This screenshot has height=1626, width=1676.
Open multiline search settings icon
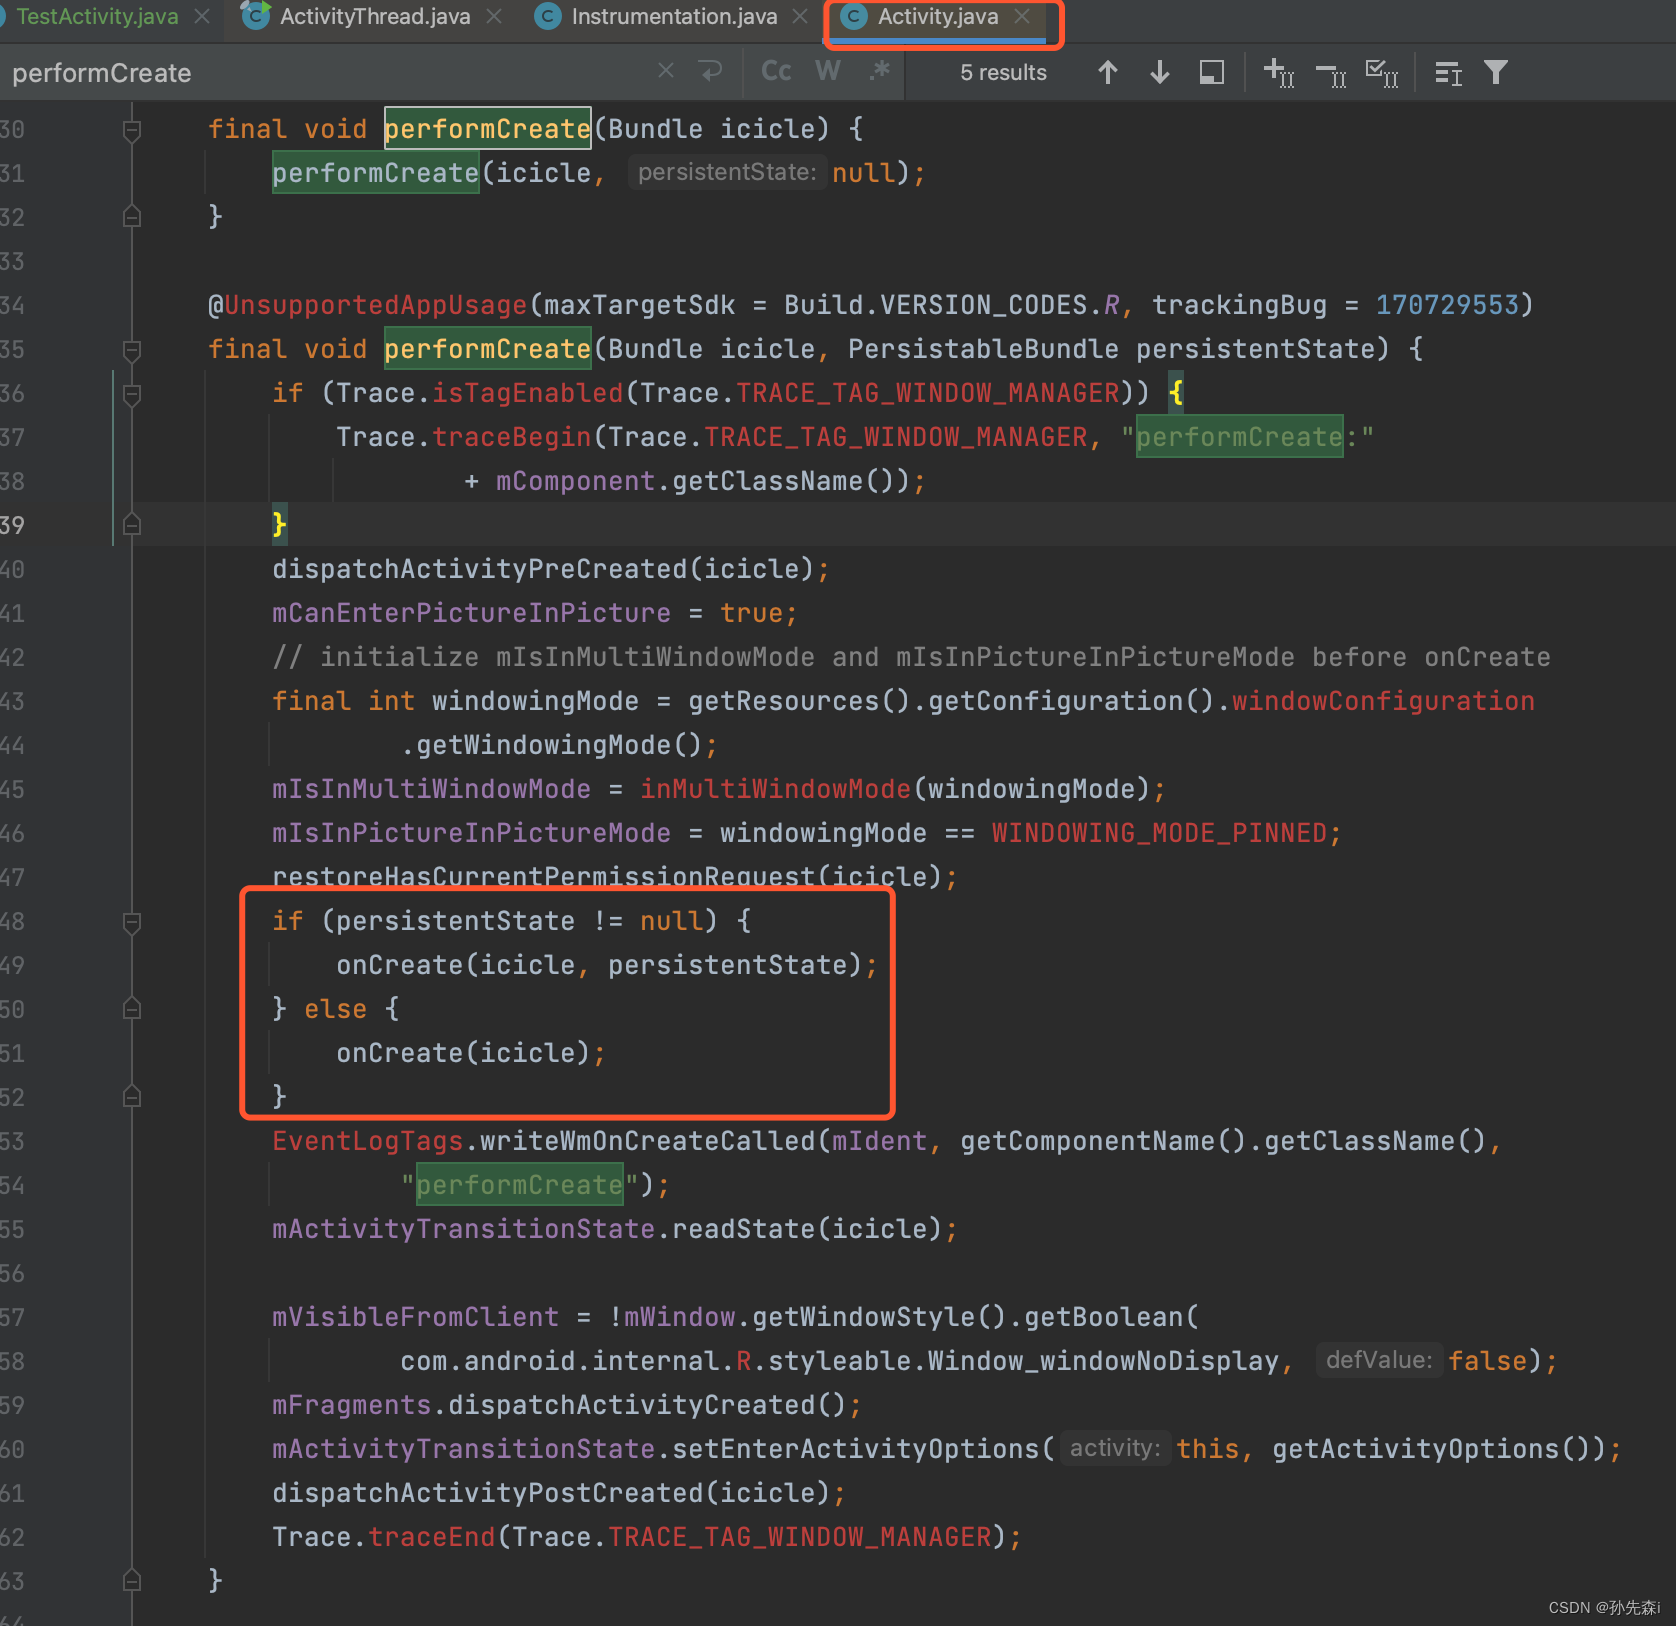(x=1448, y=73)
